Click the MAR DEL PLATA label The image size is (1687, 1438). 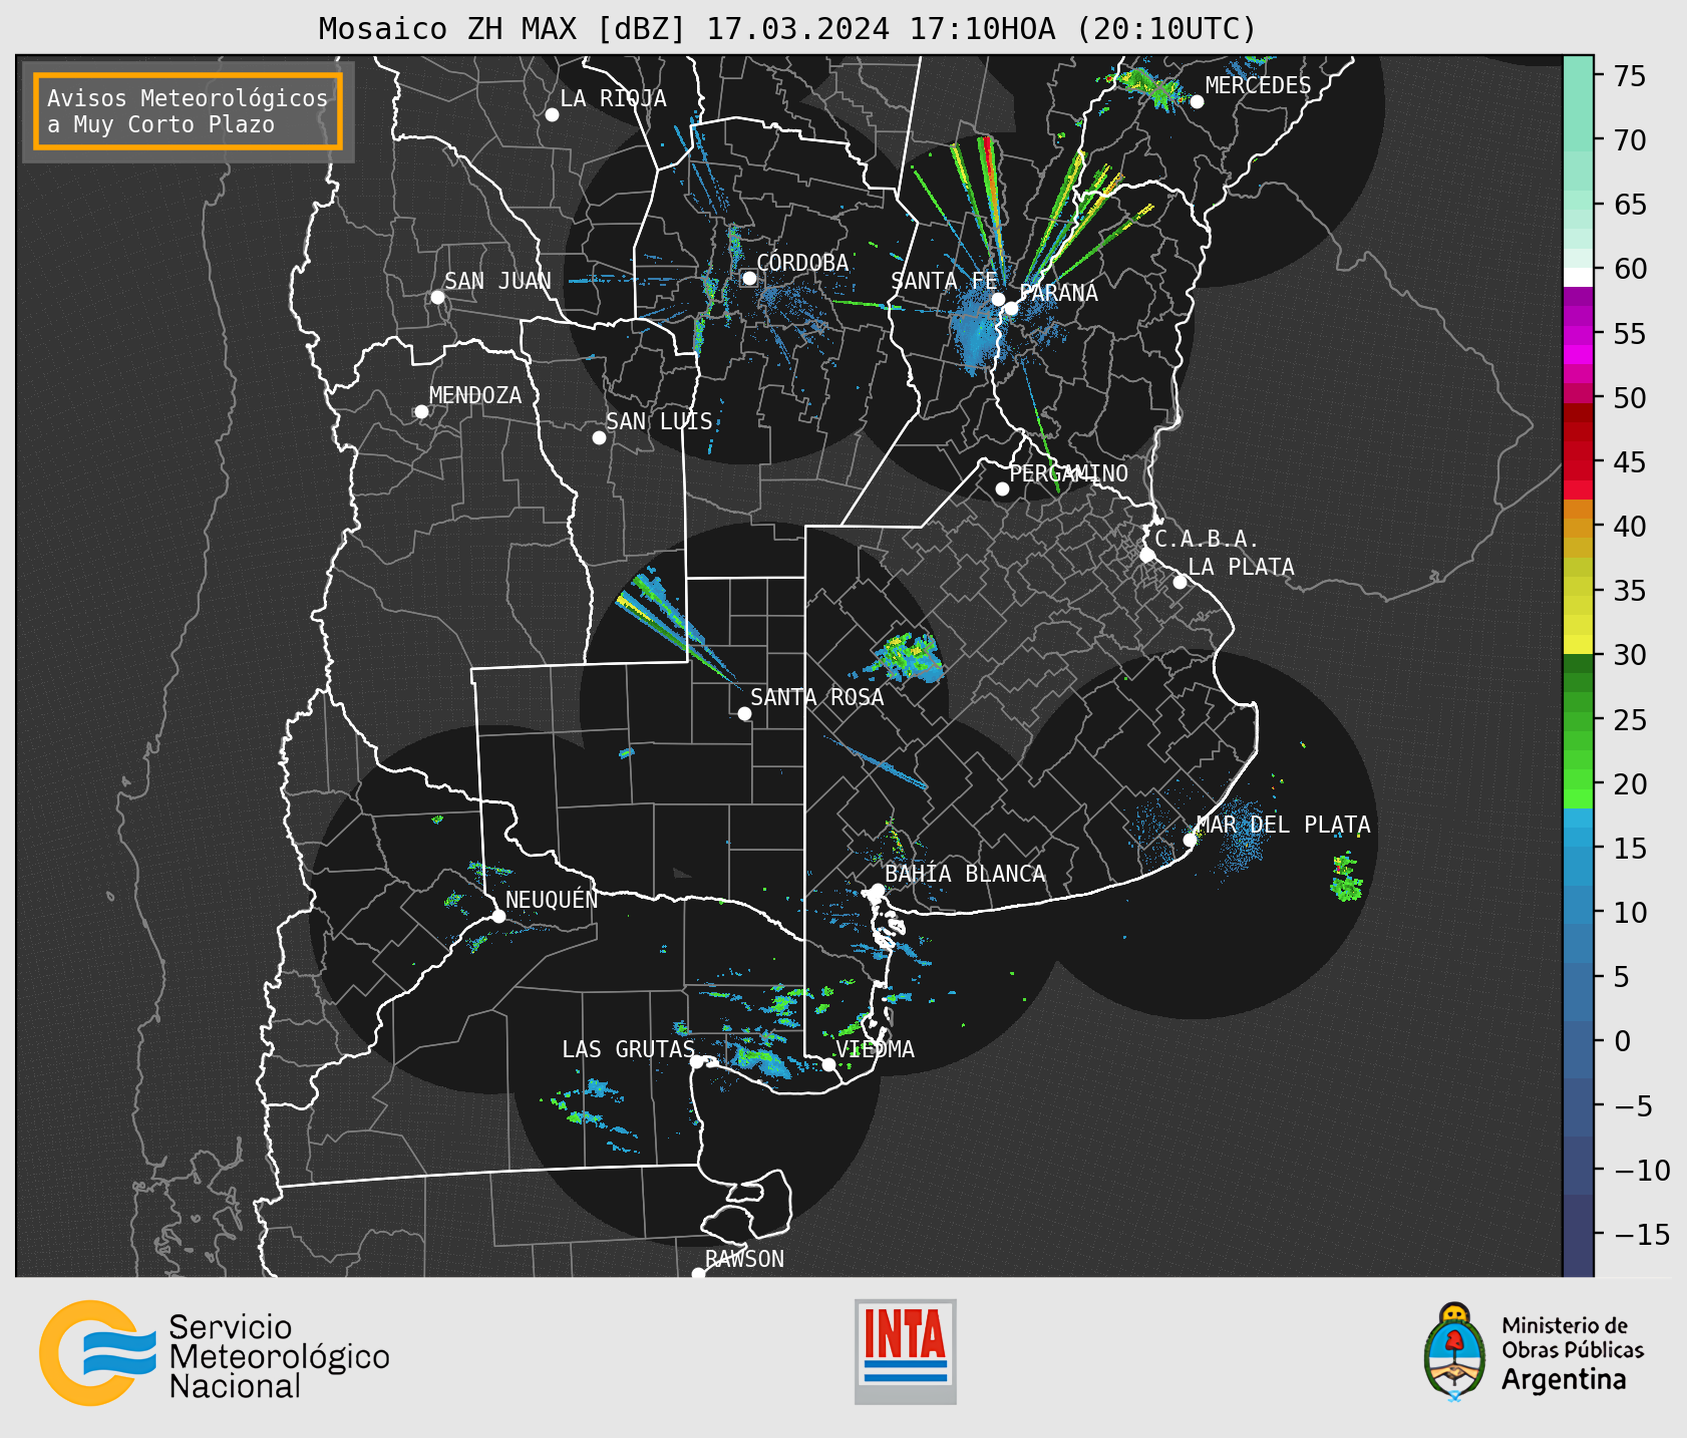tap(1284, 825)
